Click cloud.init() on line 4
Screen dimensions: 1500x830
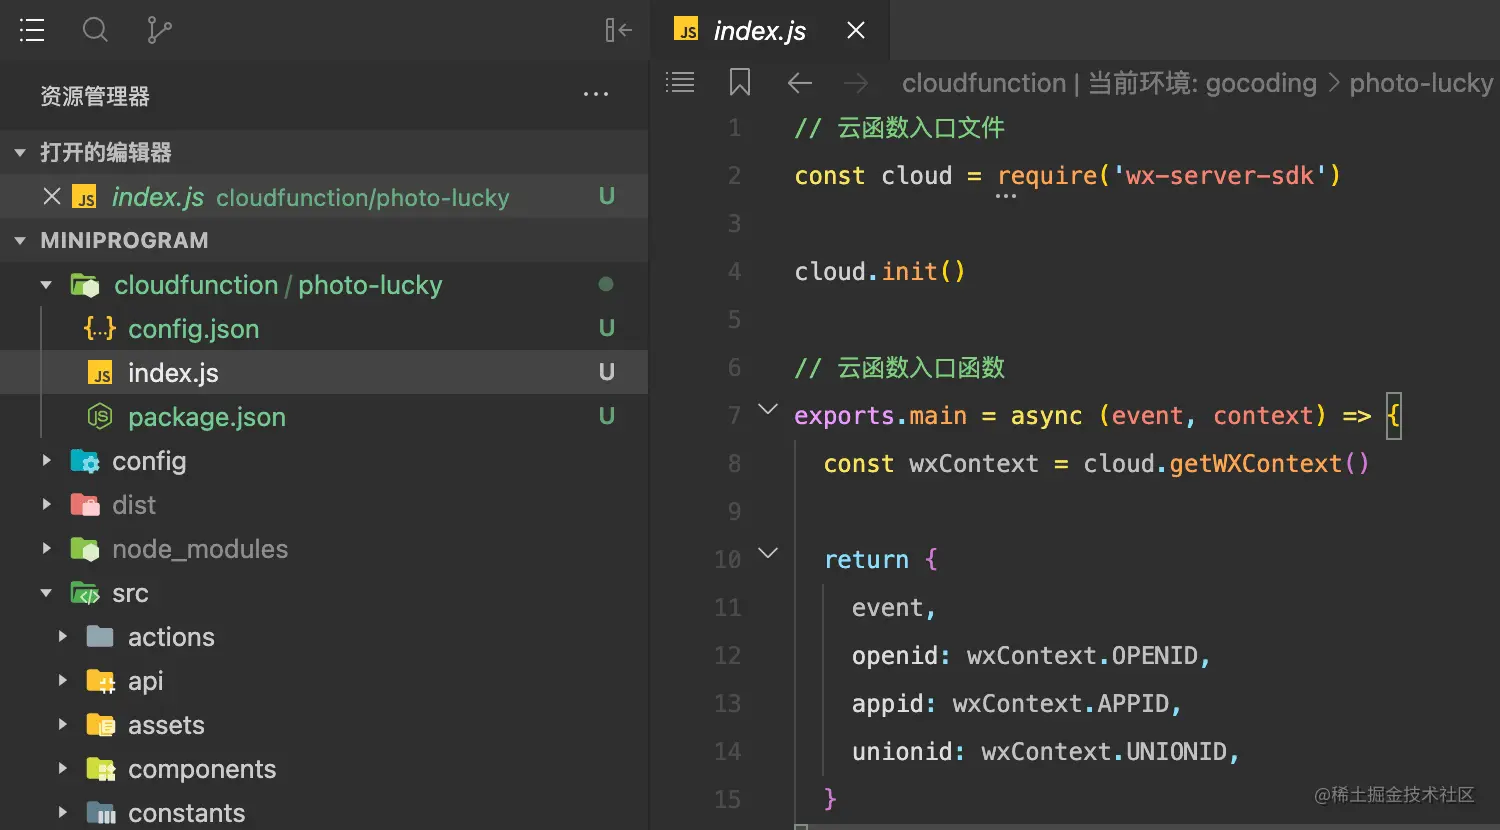tap(880, 272)
